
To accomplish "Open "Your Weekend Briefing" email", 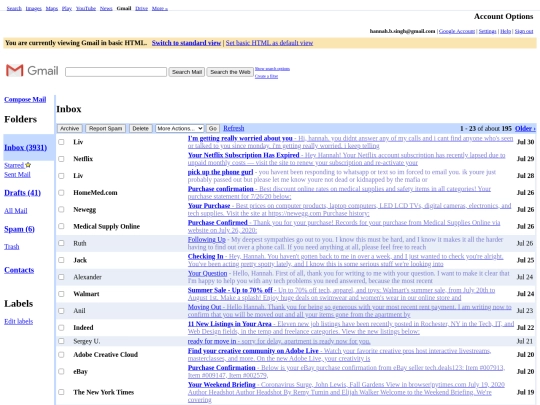I will point(222,385).
